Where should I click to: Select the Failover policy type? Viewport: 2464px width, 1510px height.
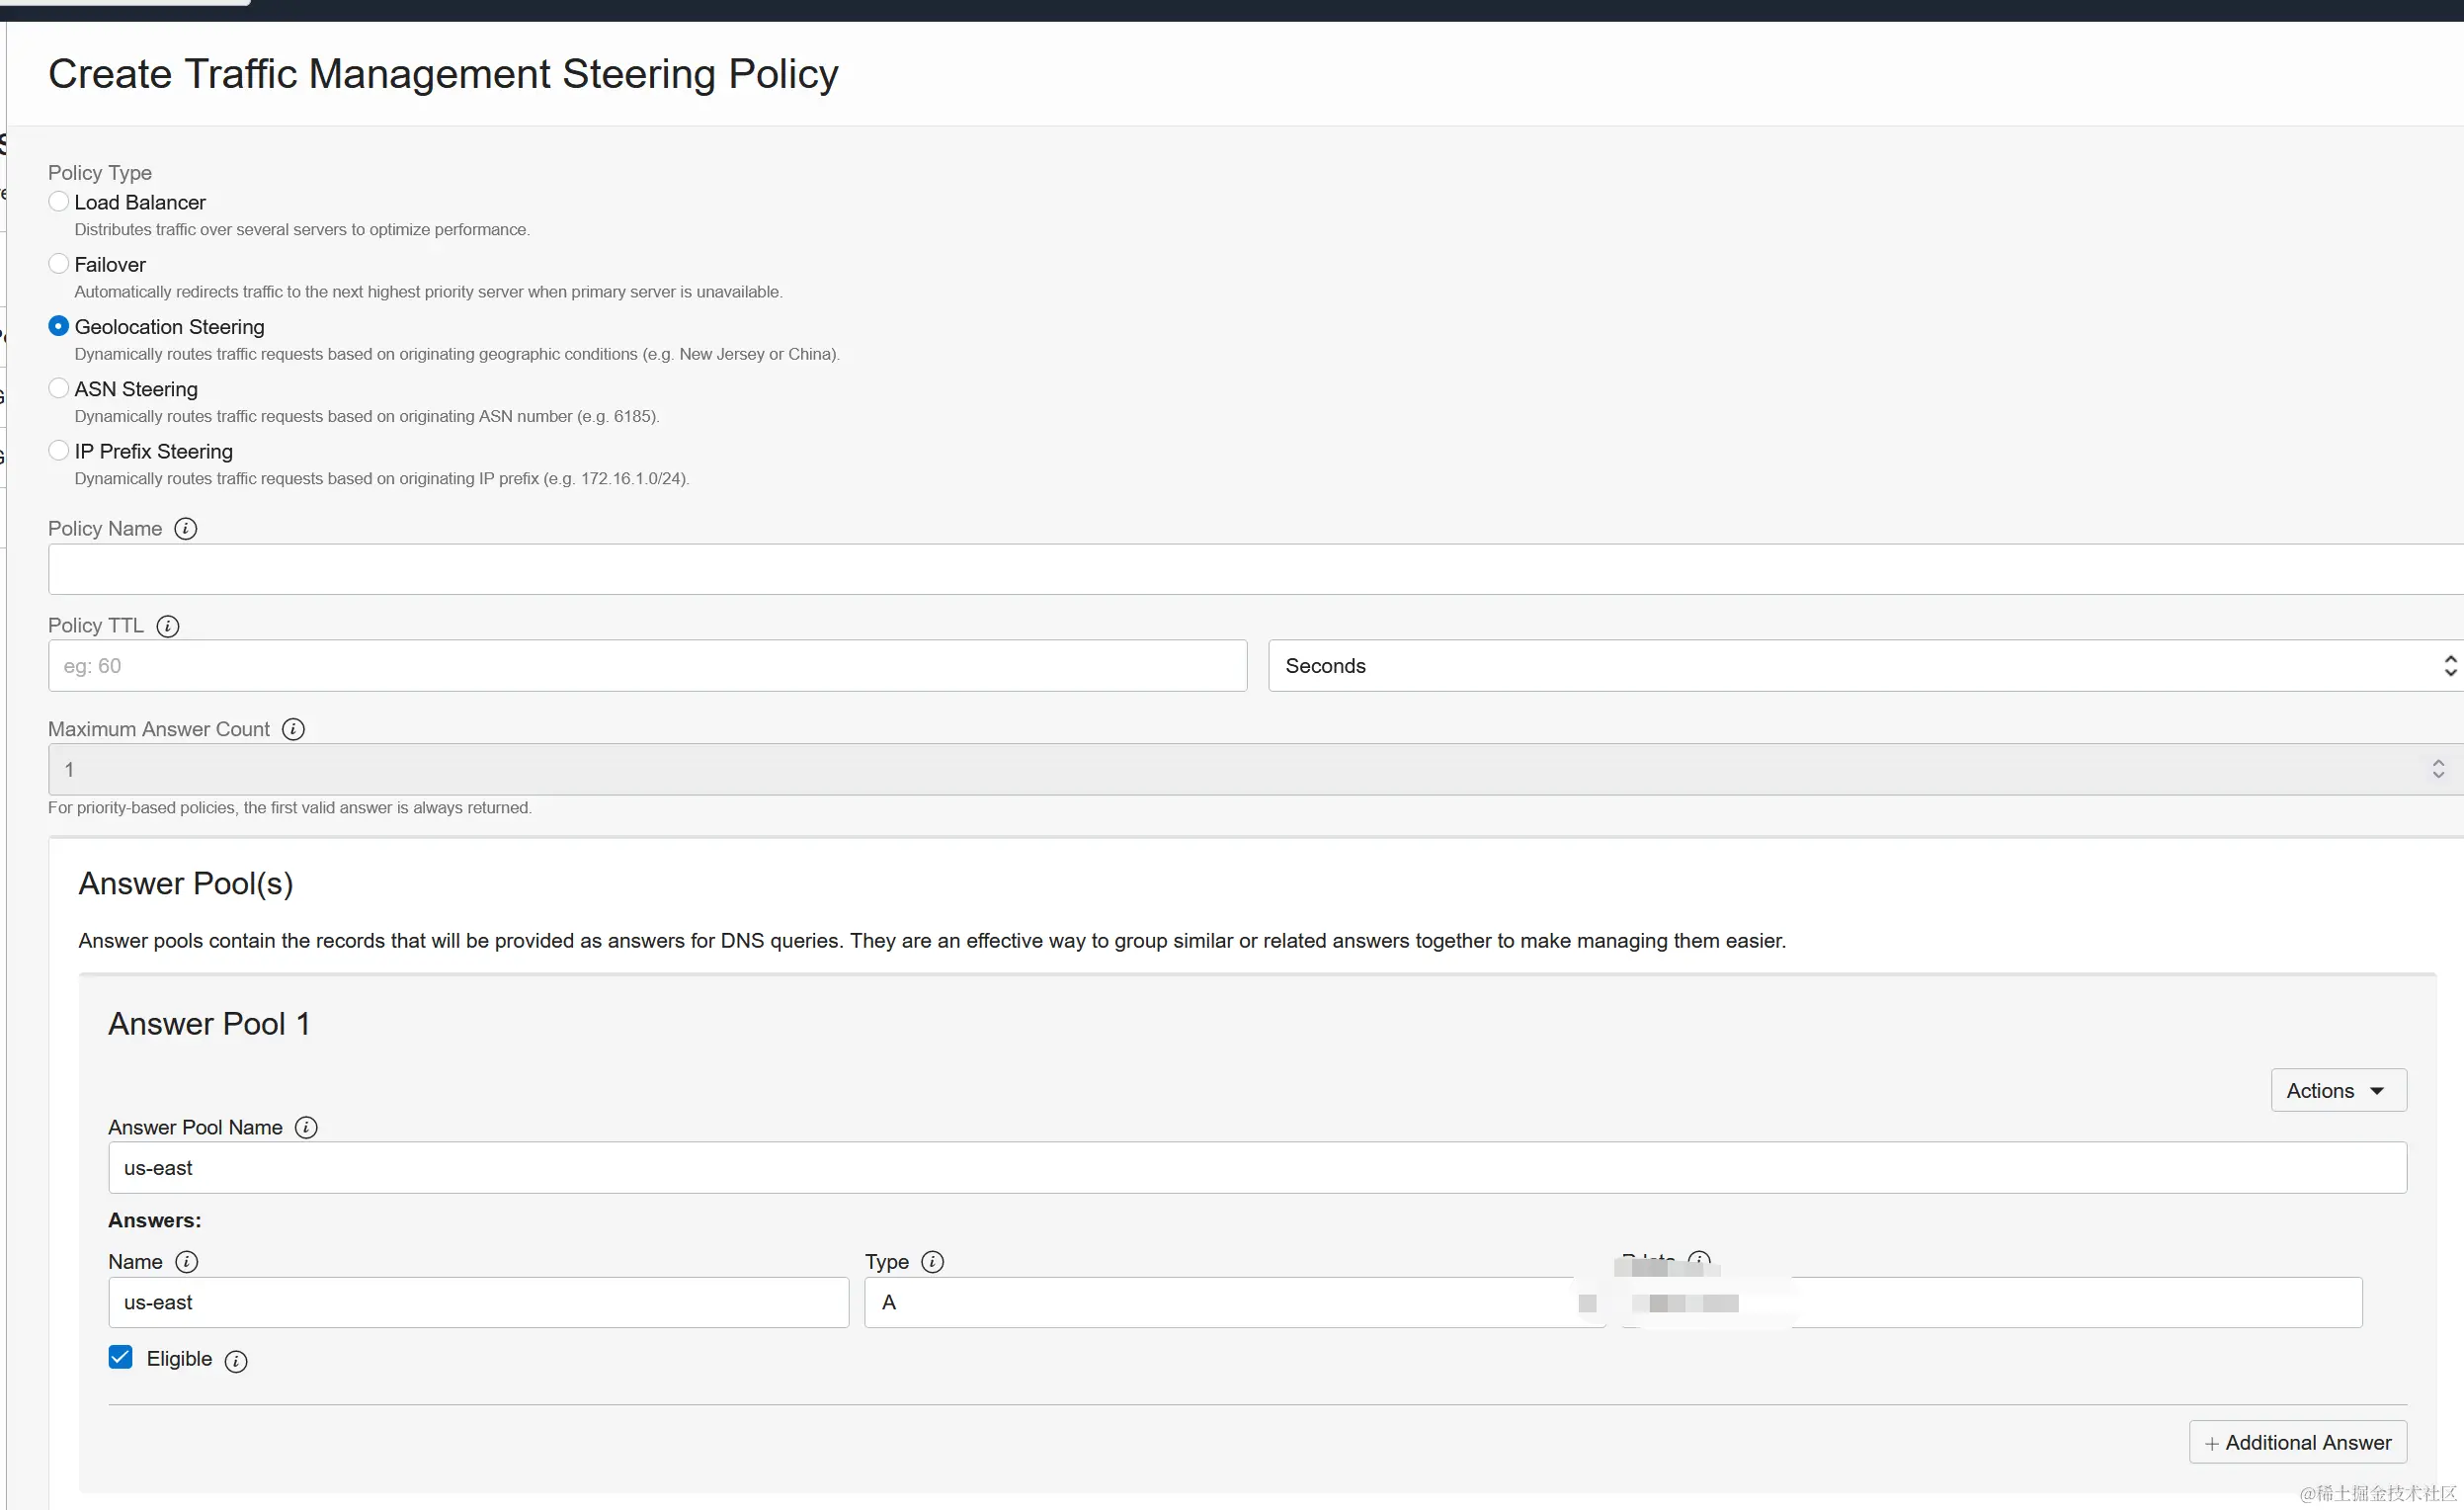point(59,264)
